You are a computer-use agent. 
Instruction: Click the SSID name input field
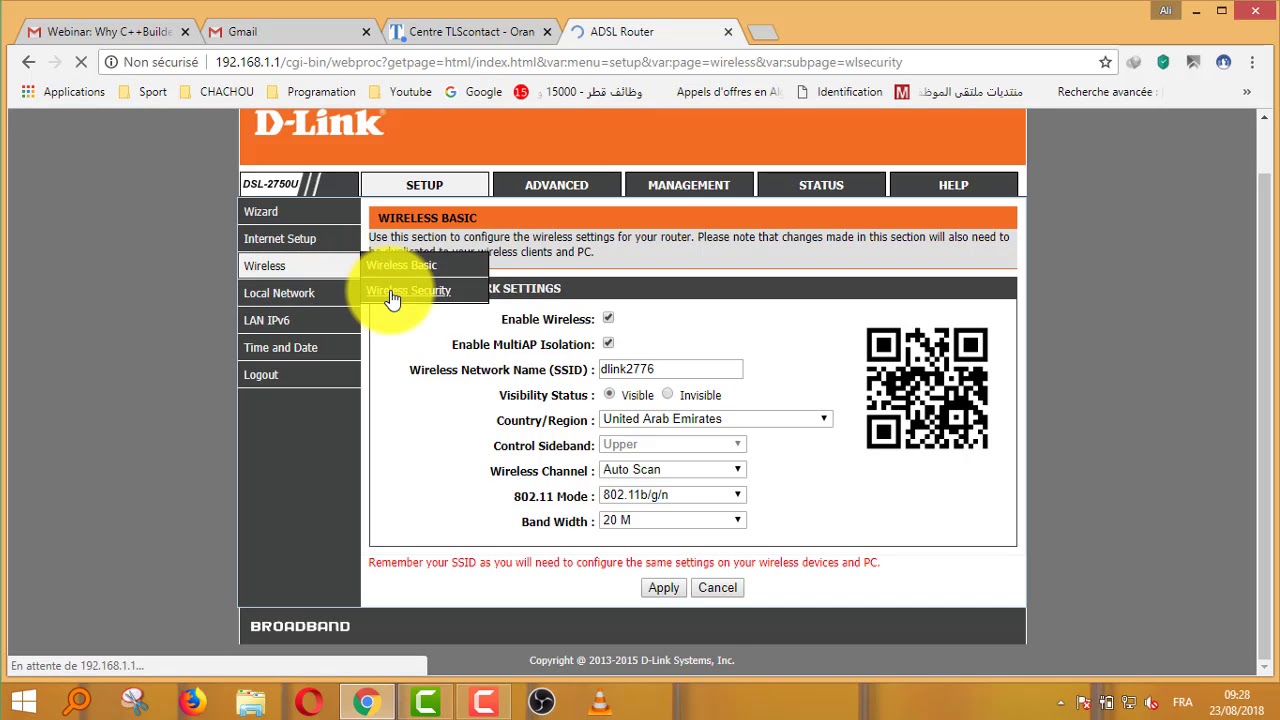tap(670, 370)
